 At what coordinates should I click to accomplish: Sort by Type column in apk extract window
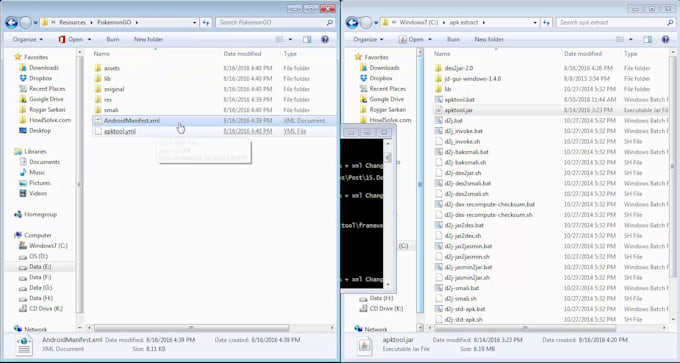coord(631,54)
